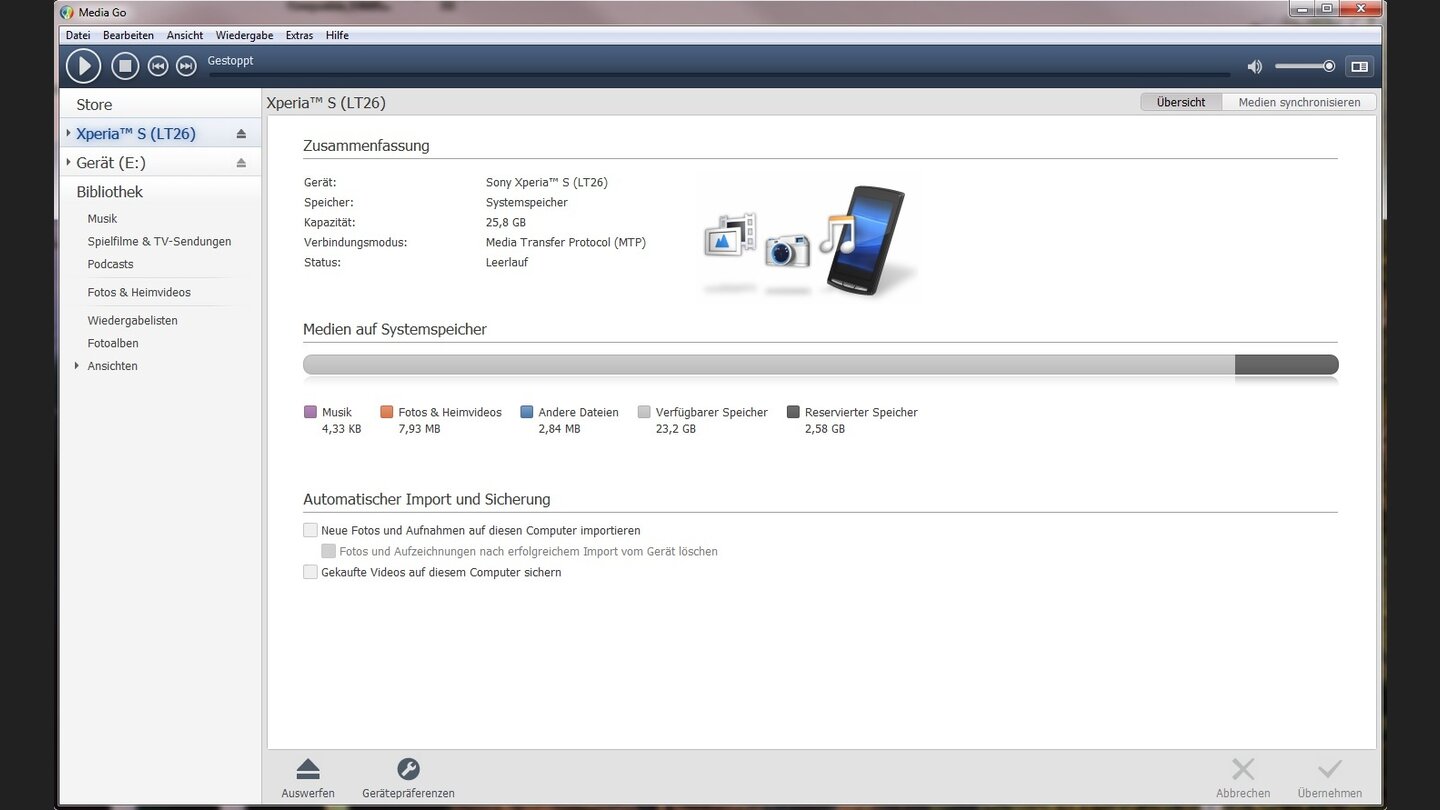This screenshot has width=1440, height=810.
Task: Open the Wiedergabe menu
Action: [x=244, y=35]
